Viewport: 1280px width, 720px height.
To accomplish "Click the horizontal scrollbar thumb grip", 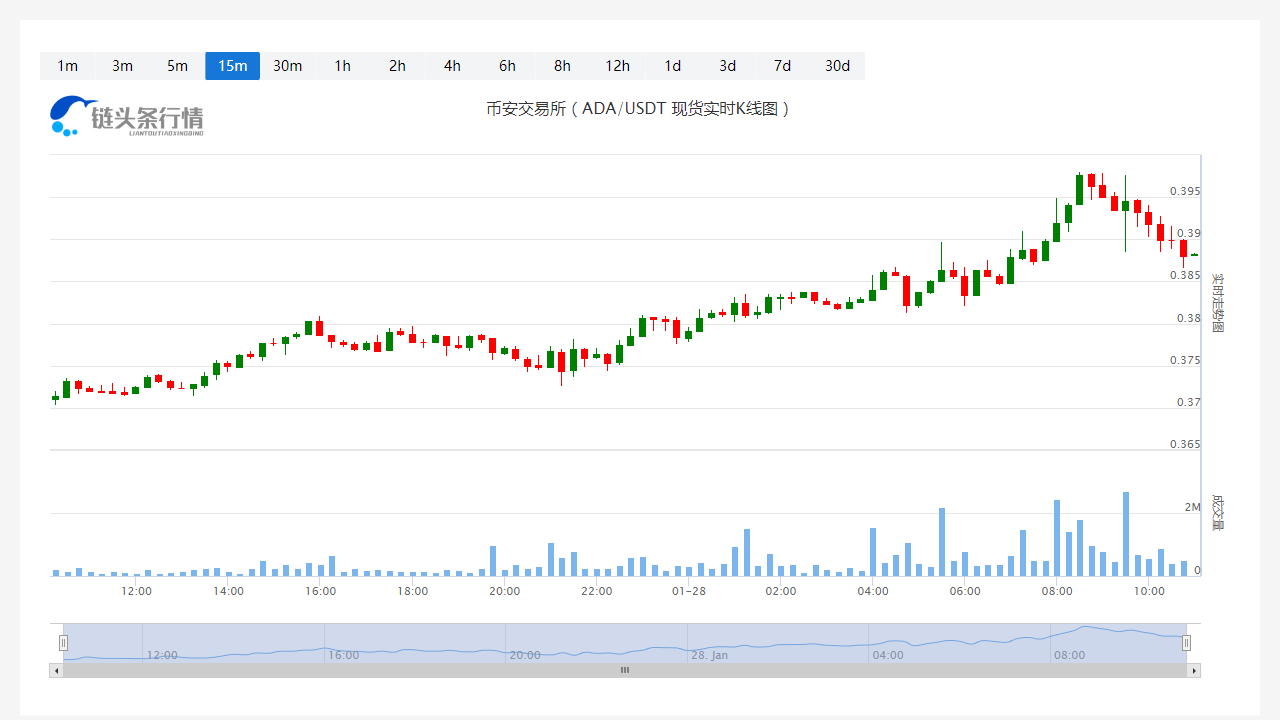I will (x=625, y=670).
